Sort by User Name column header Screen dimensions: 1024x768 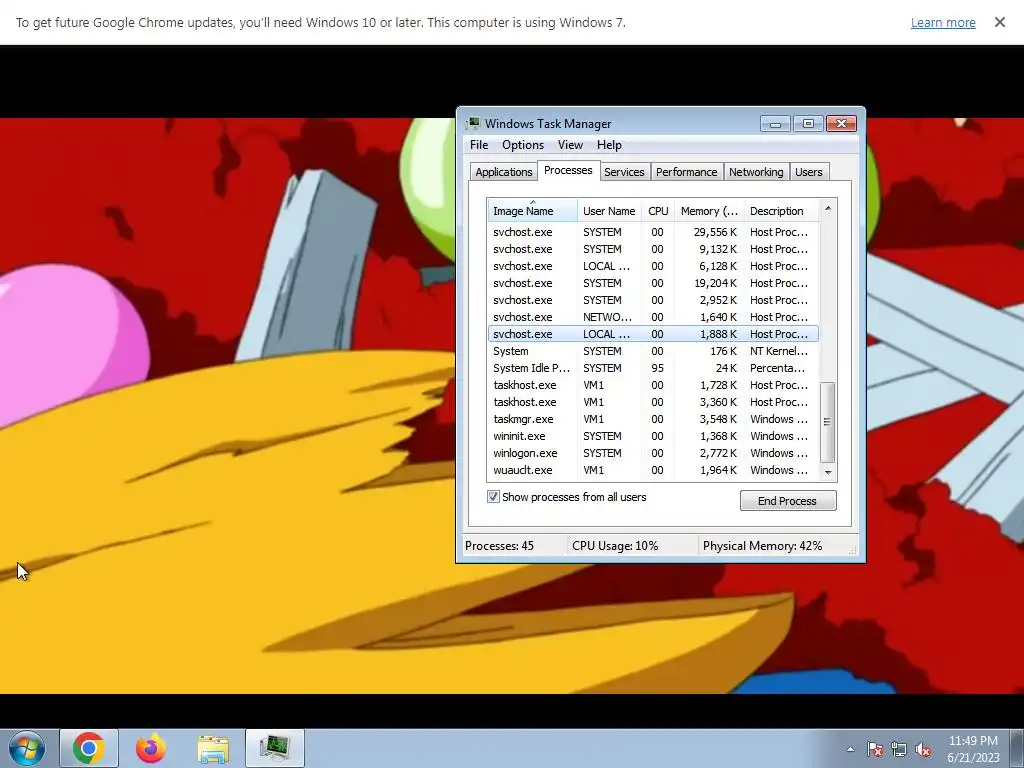point(609,211)
